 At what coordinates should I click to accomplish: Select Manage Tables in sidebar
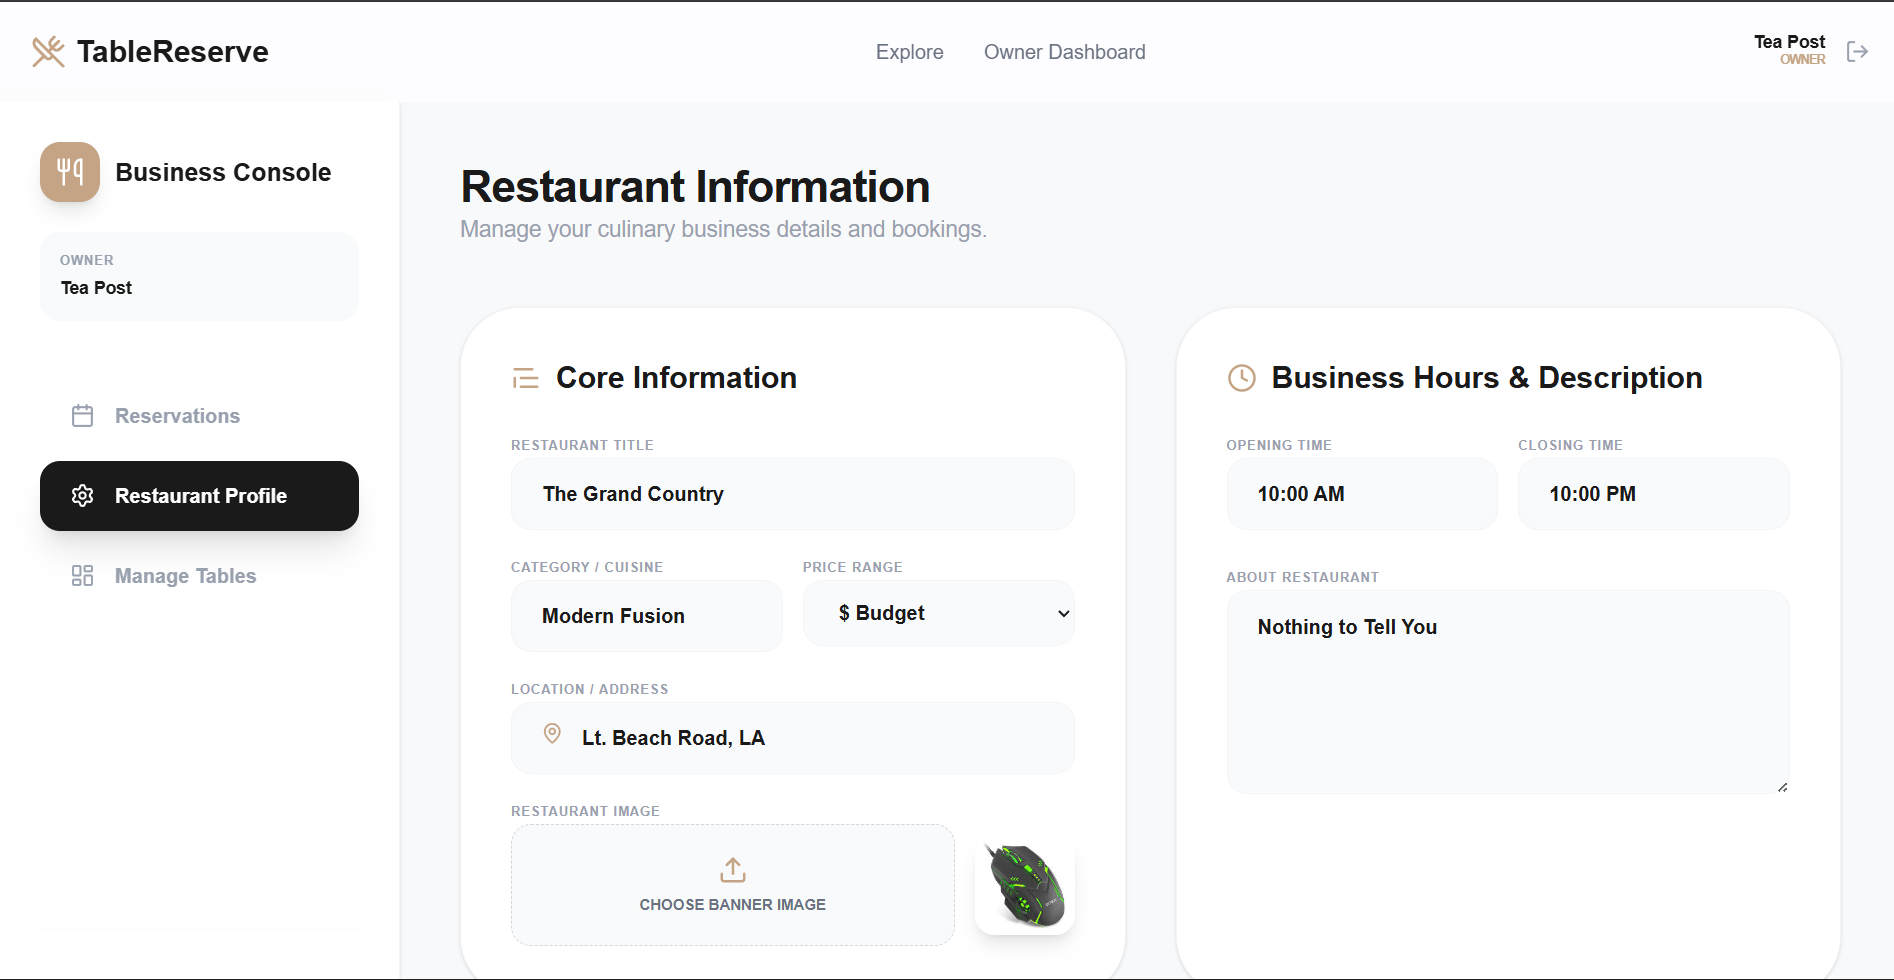[185, 576]
